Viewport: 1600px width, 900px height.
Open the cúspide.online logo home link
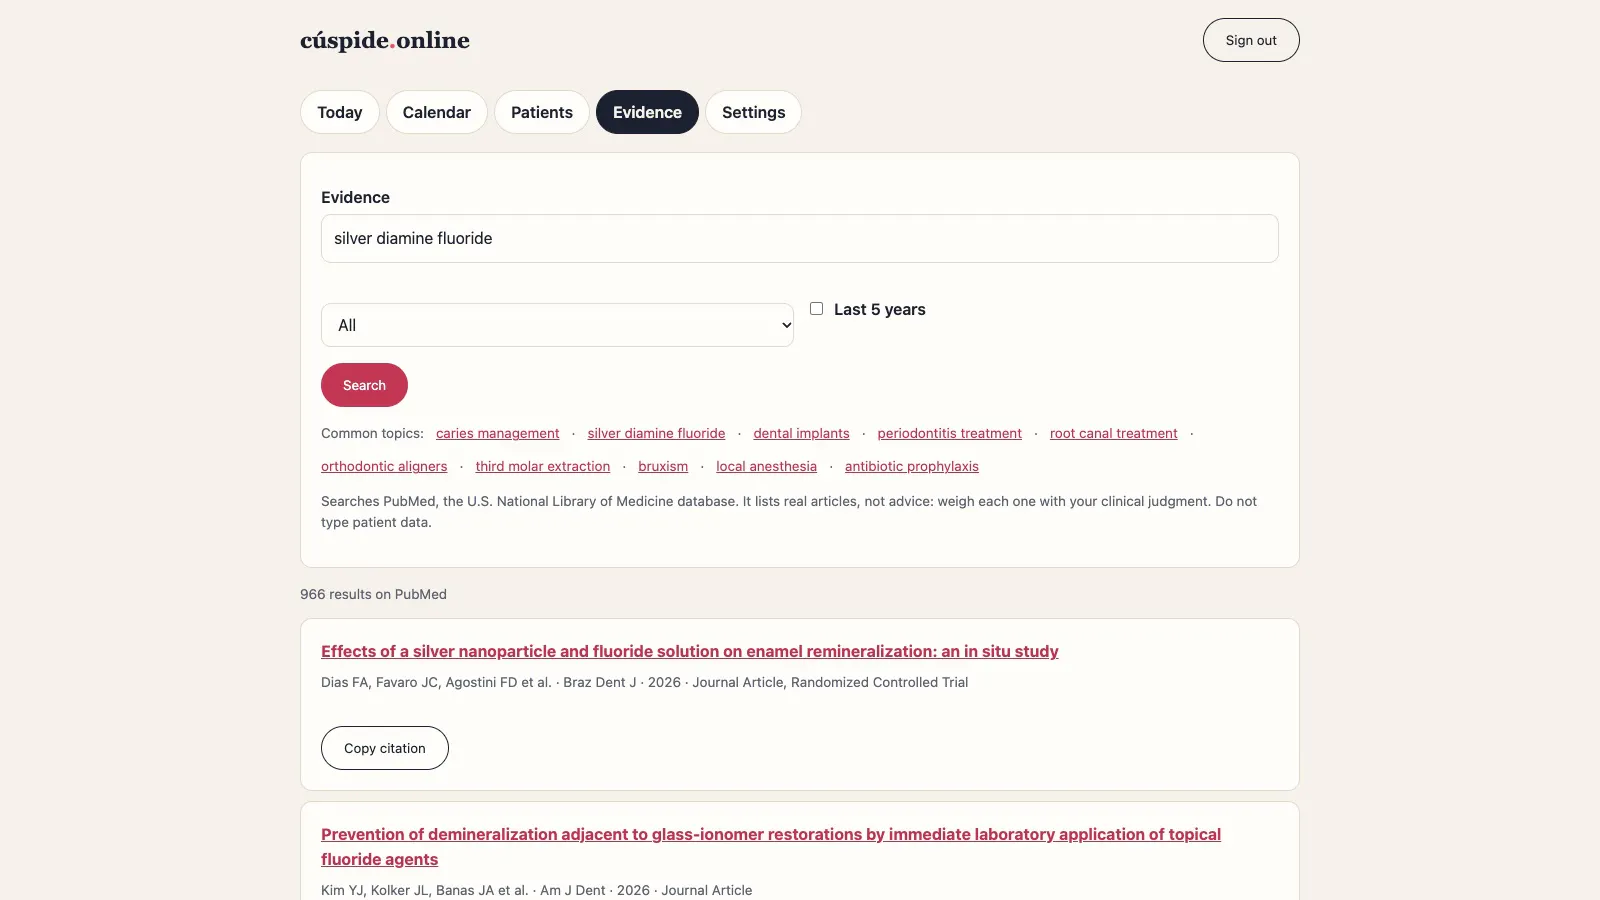pyautogui.click(x=385, y=40)
